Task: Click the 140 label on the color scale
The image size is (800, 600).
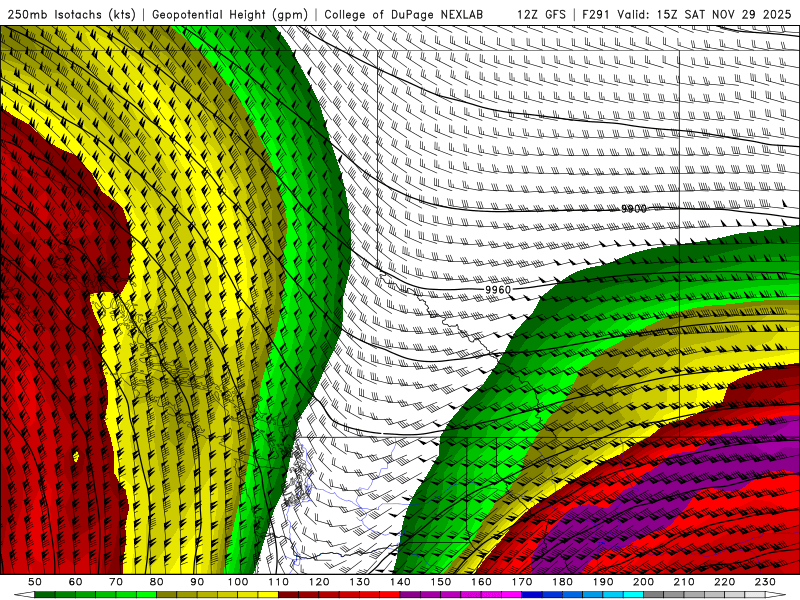Action: [400, 582]
